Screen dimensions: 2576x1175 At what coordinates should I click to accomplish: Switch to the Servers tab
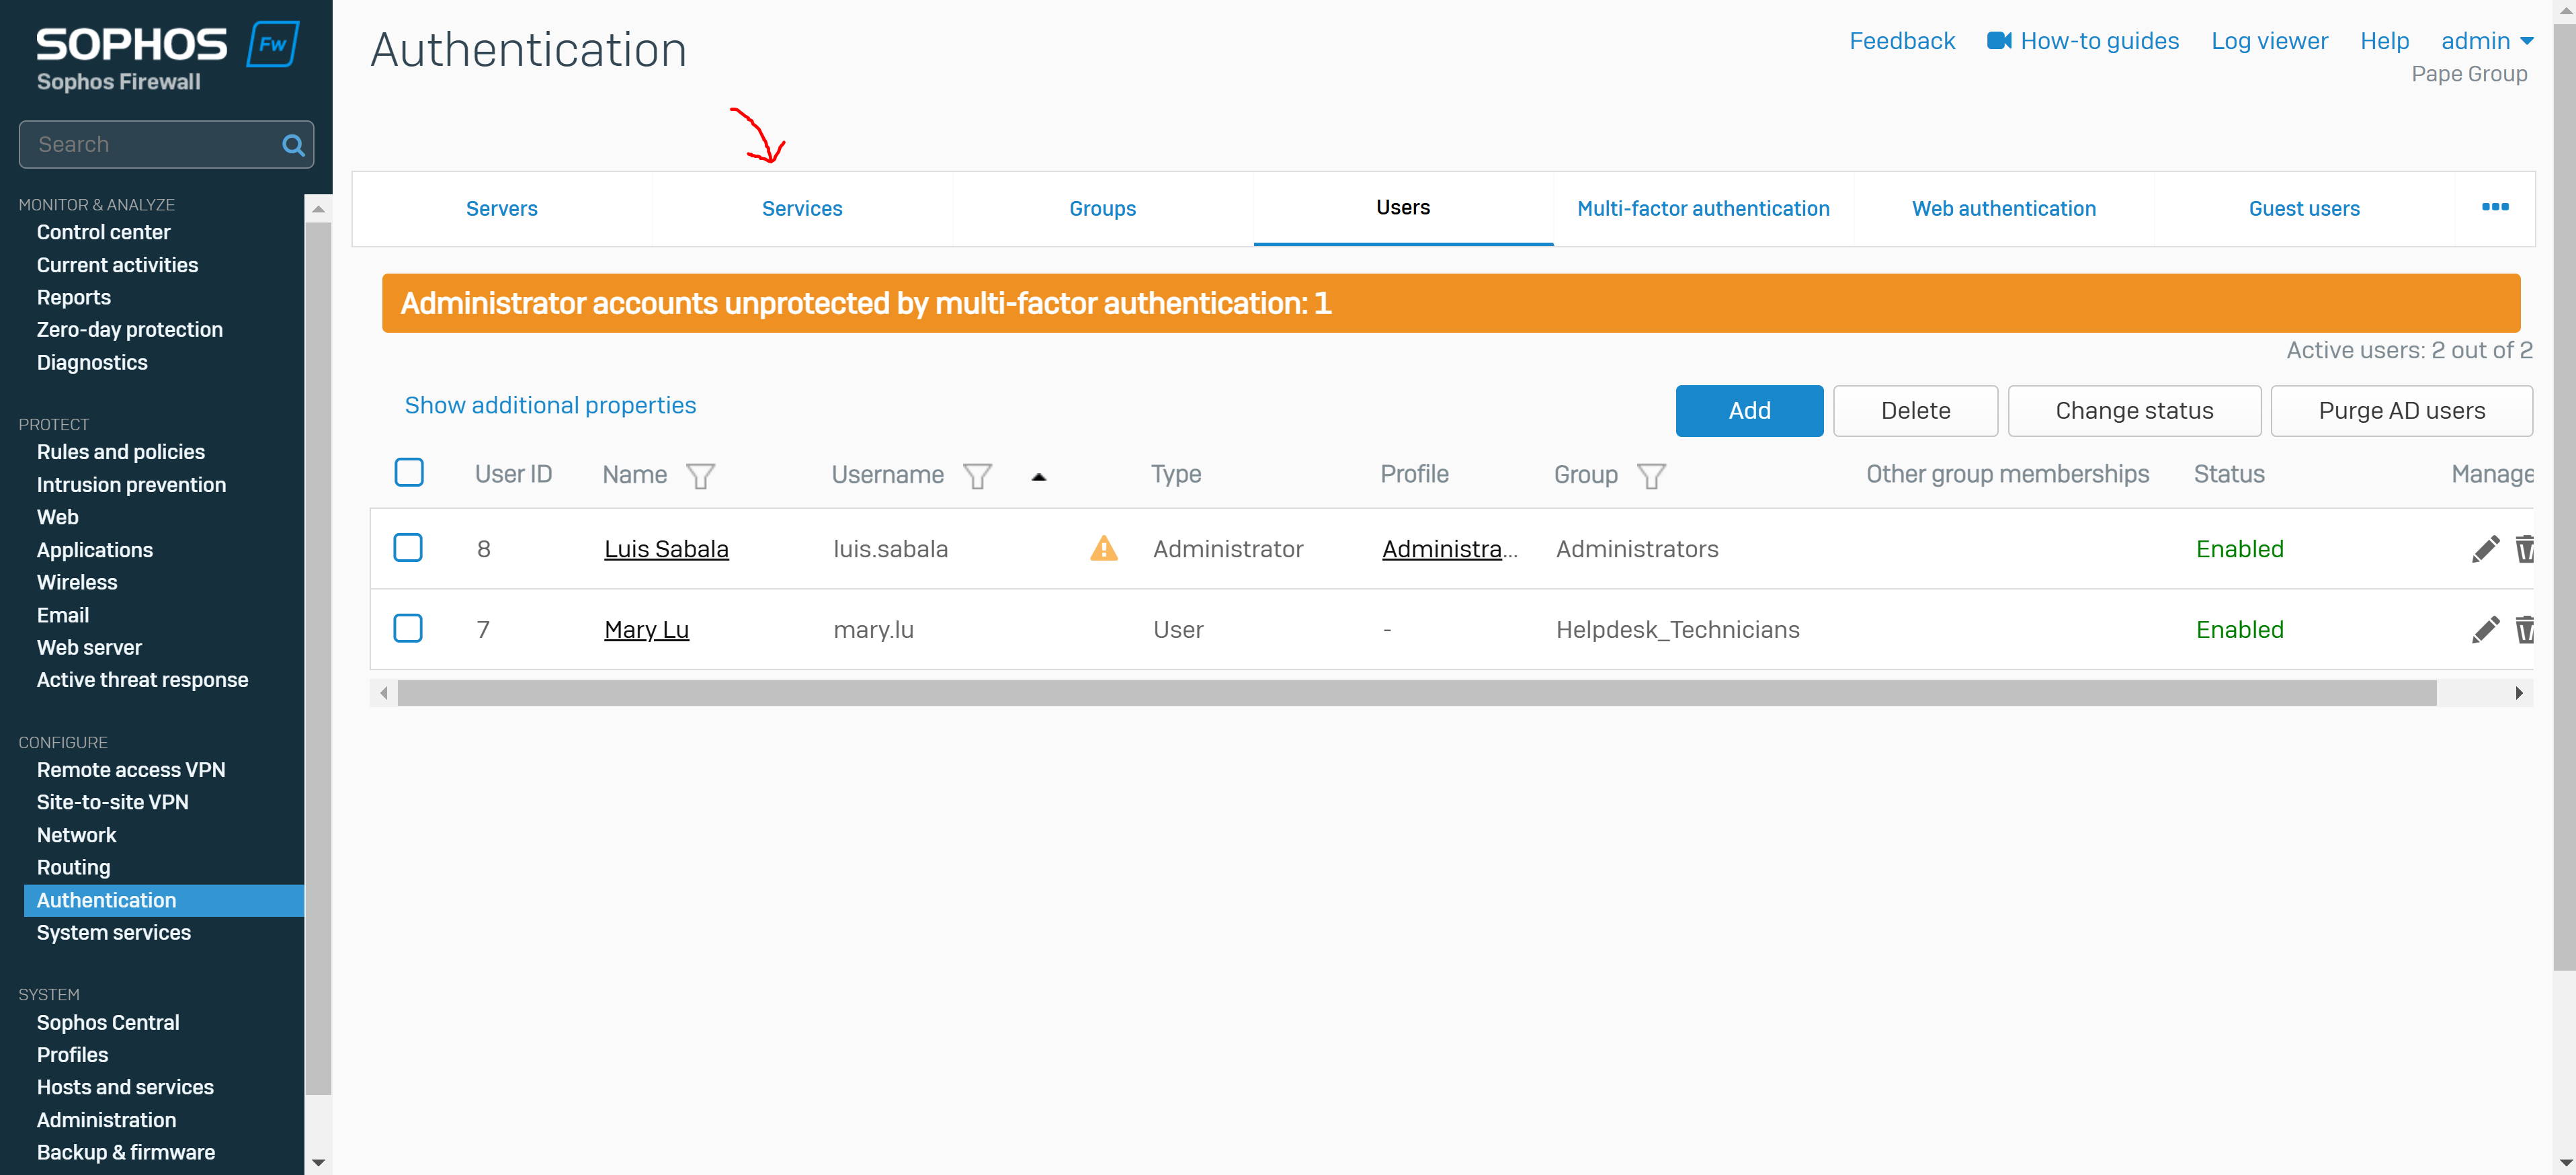point(502,209)
